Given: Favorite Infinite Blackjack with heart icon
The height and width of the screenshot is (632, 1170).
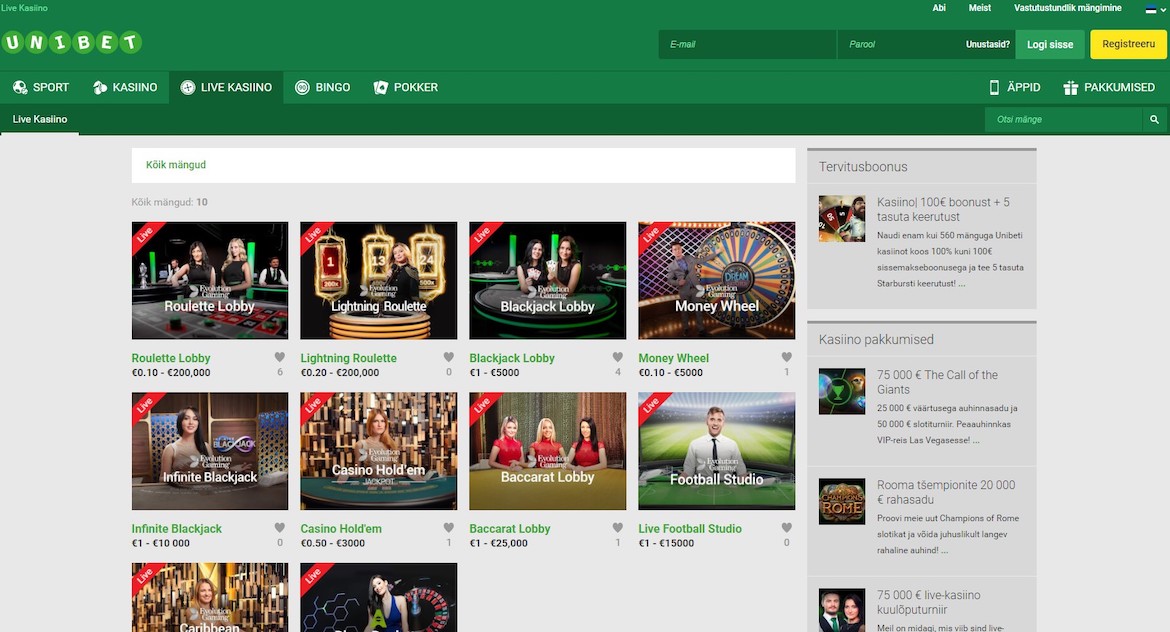Looking at the screenshot, I should pyautogui.click(x=280, y=528).
